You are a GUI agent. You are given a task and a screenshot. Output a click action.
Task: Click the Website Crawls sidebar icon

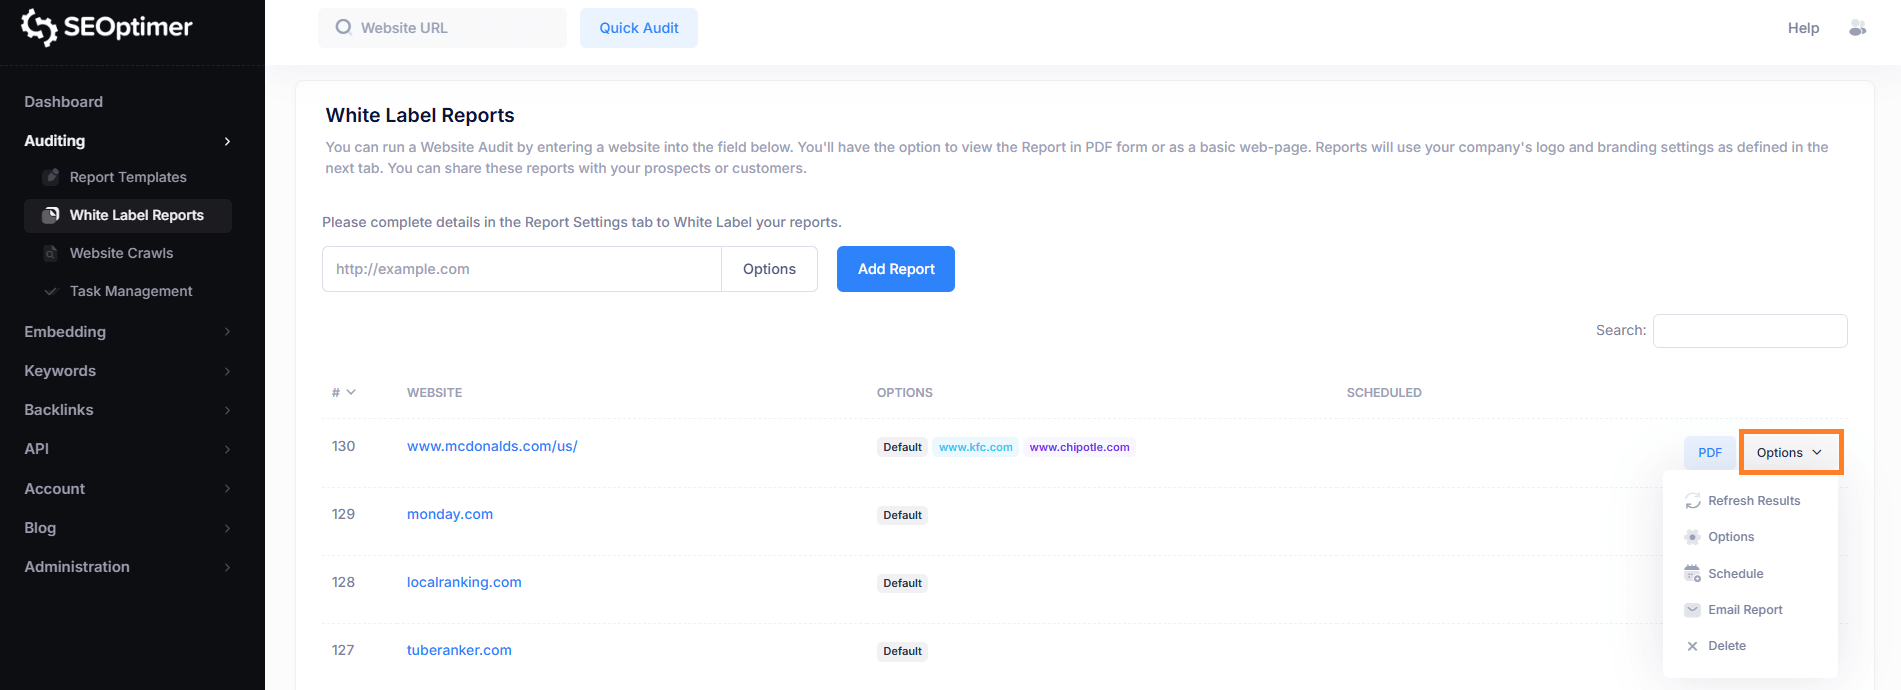click(x=51, y=253)
